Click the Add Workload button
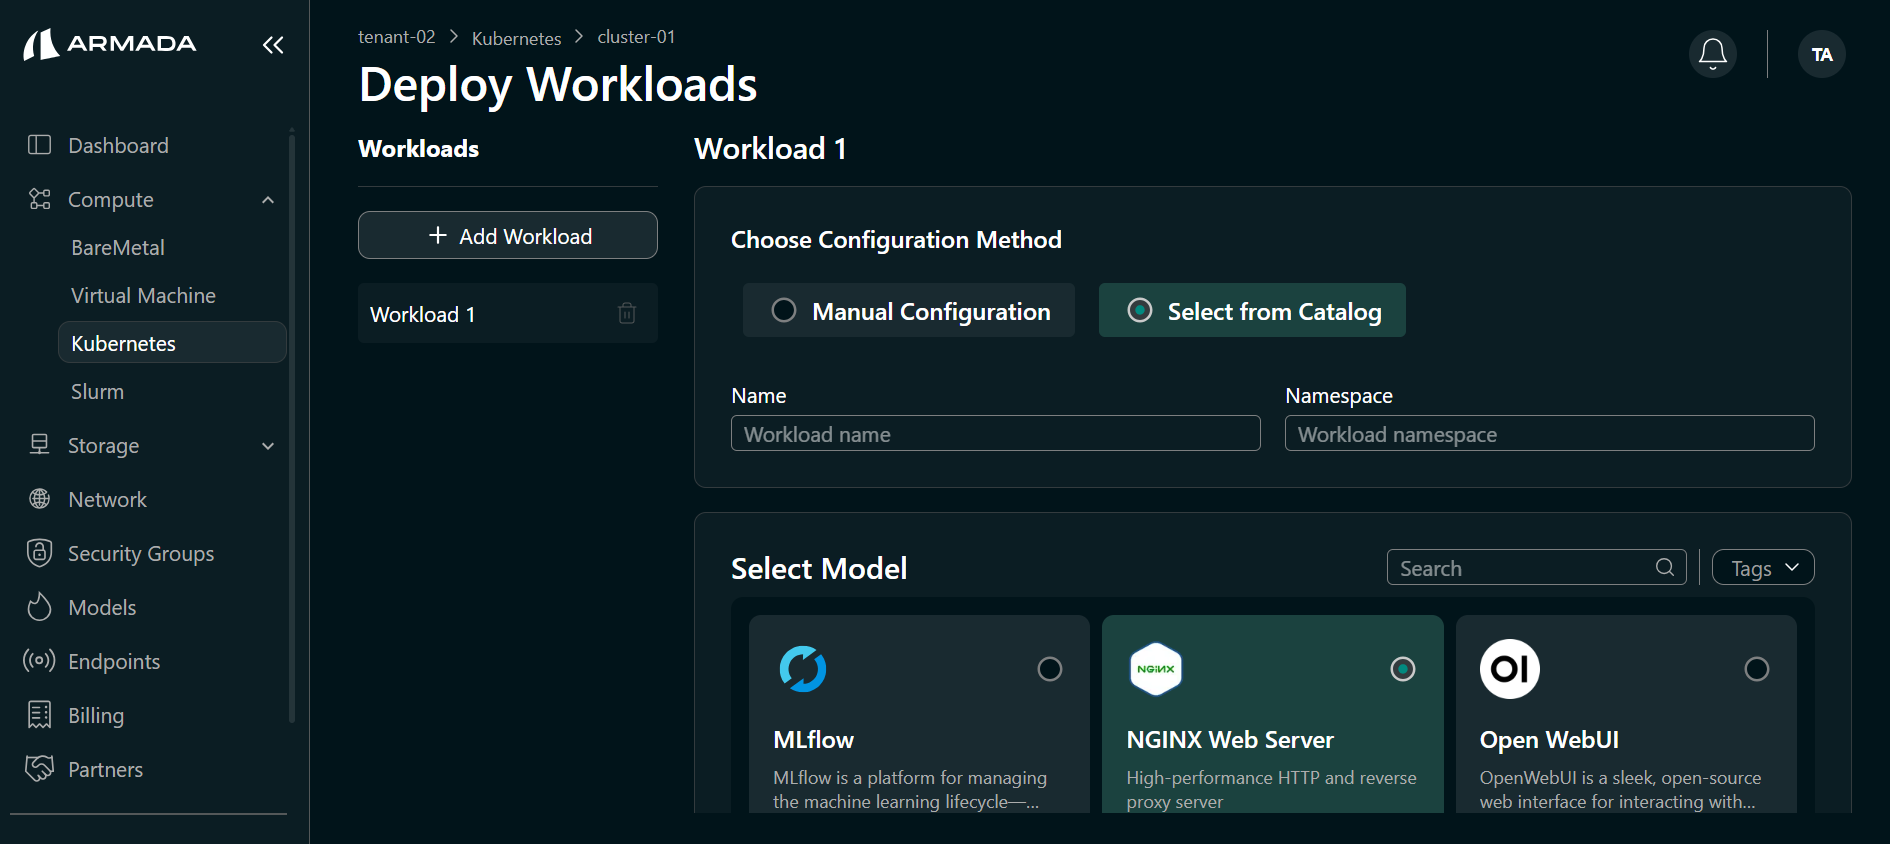The height and width of the screenshot is (844, 1890). [x=508, y=235]
